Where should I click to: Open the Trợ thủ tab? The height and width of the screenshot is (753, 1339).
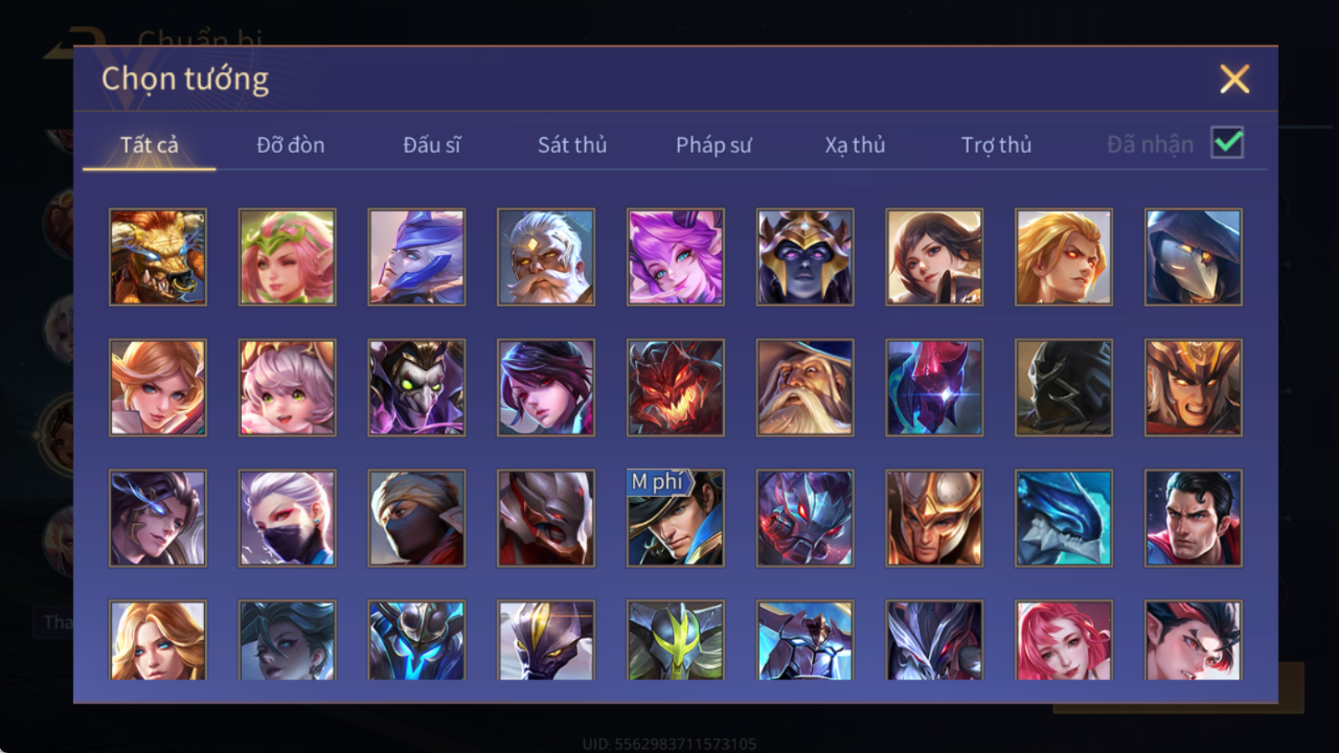[996, 145]
